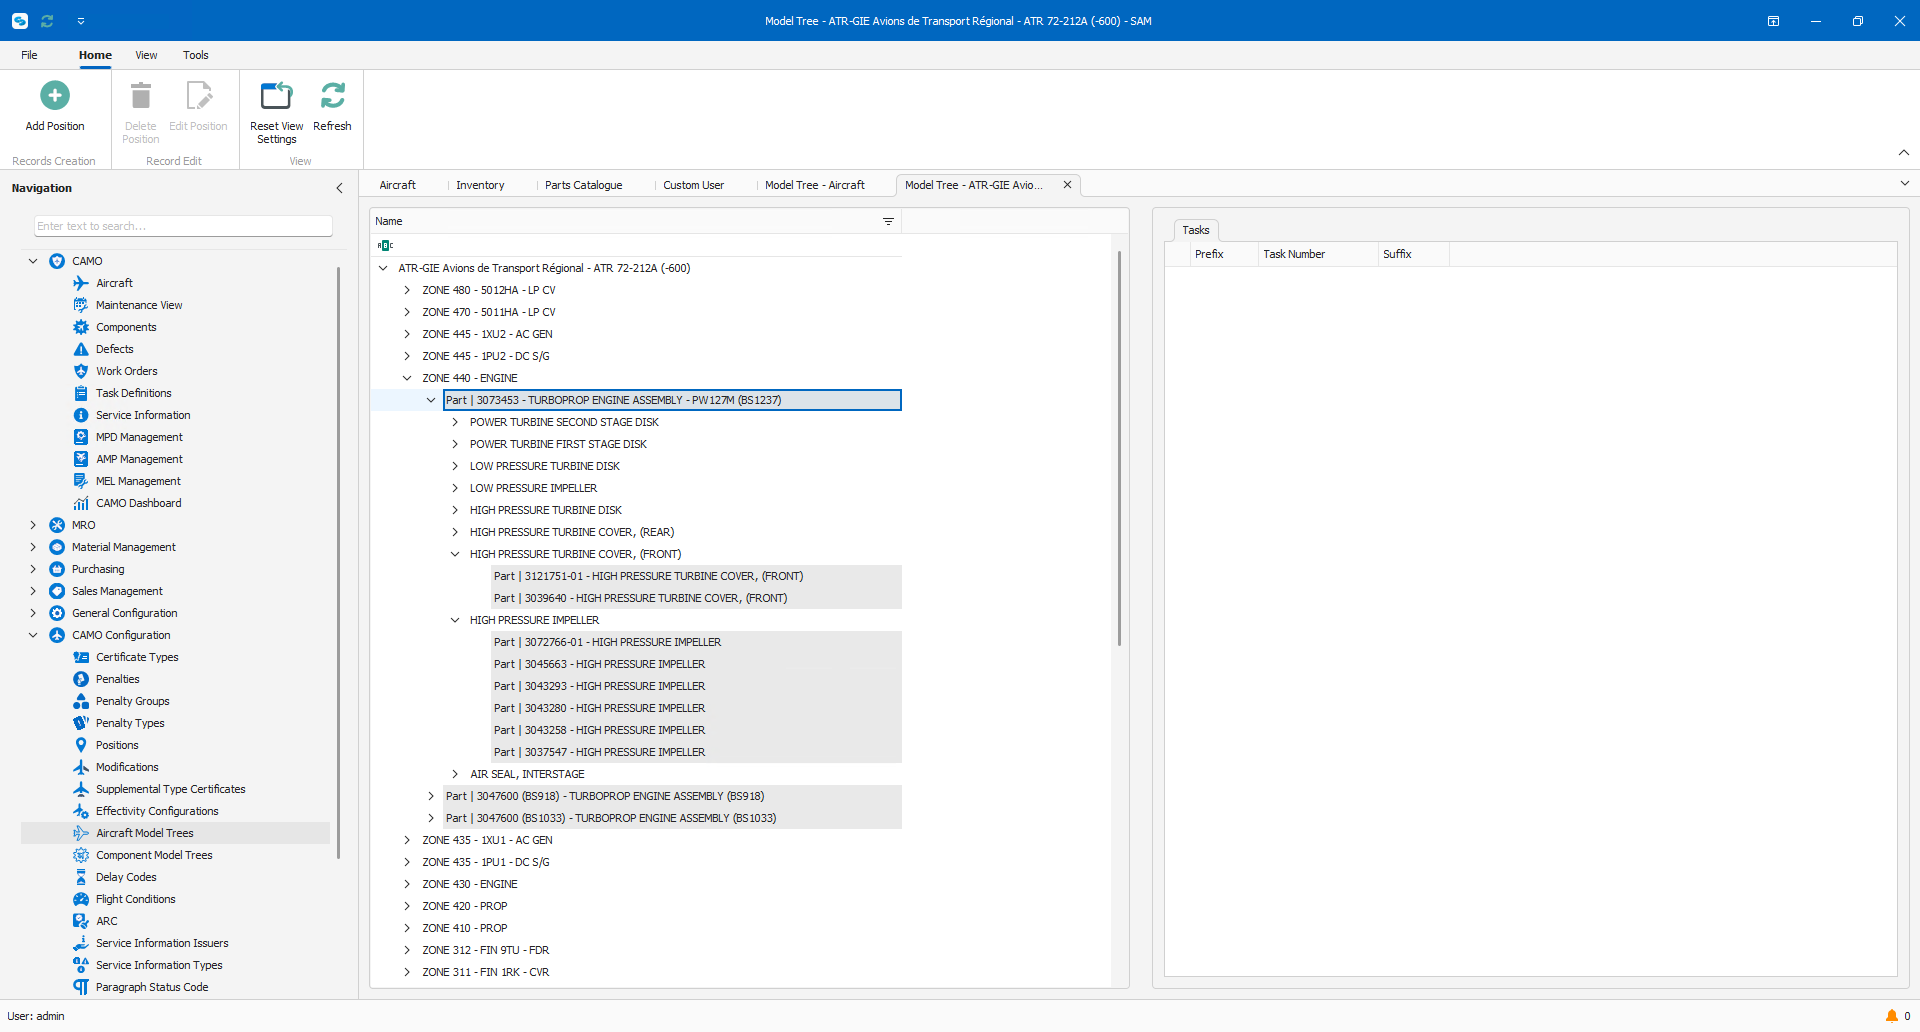Switch to Model Tree - Aircraft tab

[815, 185]
